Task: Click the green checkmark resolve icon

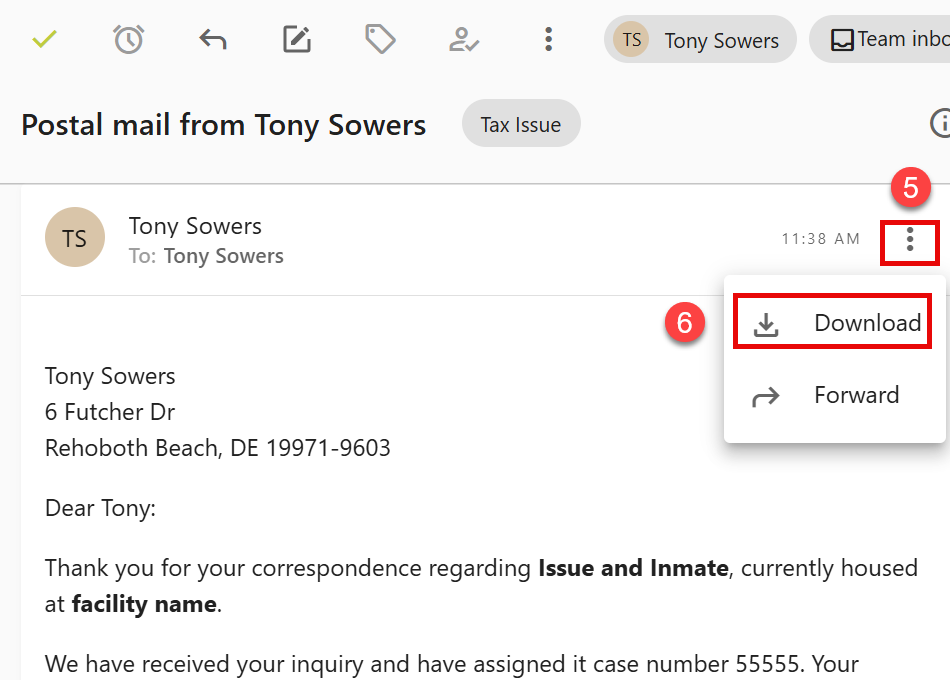Action: tap(44, 39)
